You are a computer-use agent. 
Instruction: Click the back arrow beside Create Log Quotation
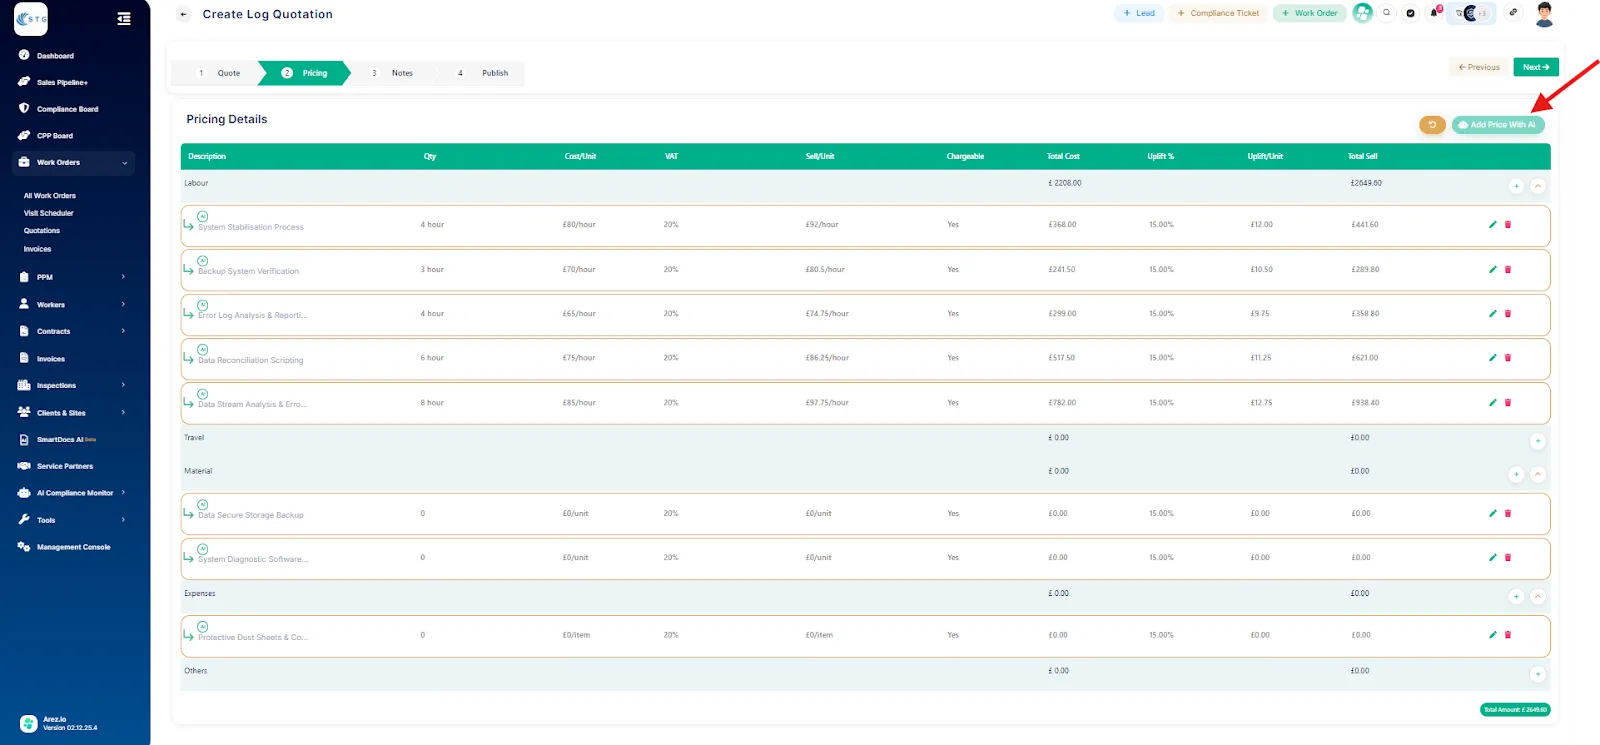click(x=183, y=14)
